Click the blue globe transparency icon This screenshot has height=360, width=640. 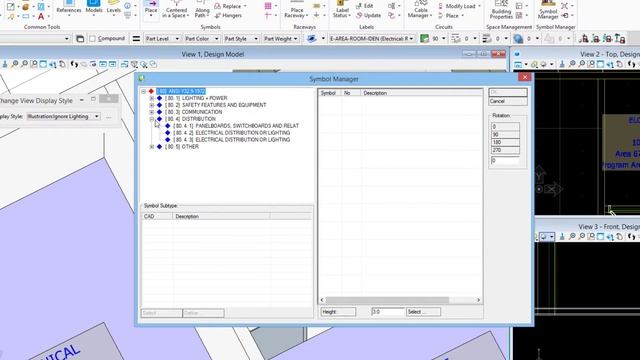[x=518, y=39]
